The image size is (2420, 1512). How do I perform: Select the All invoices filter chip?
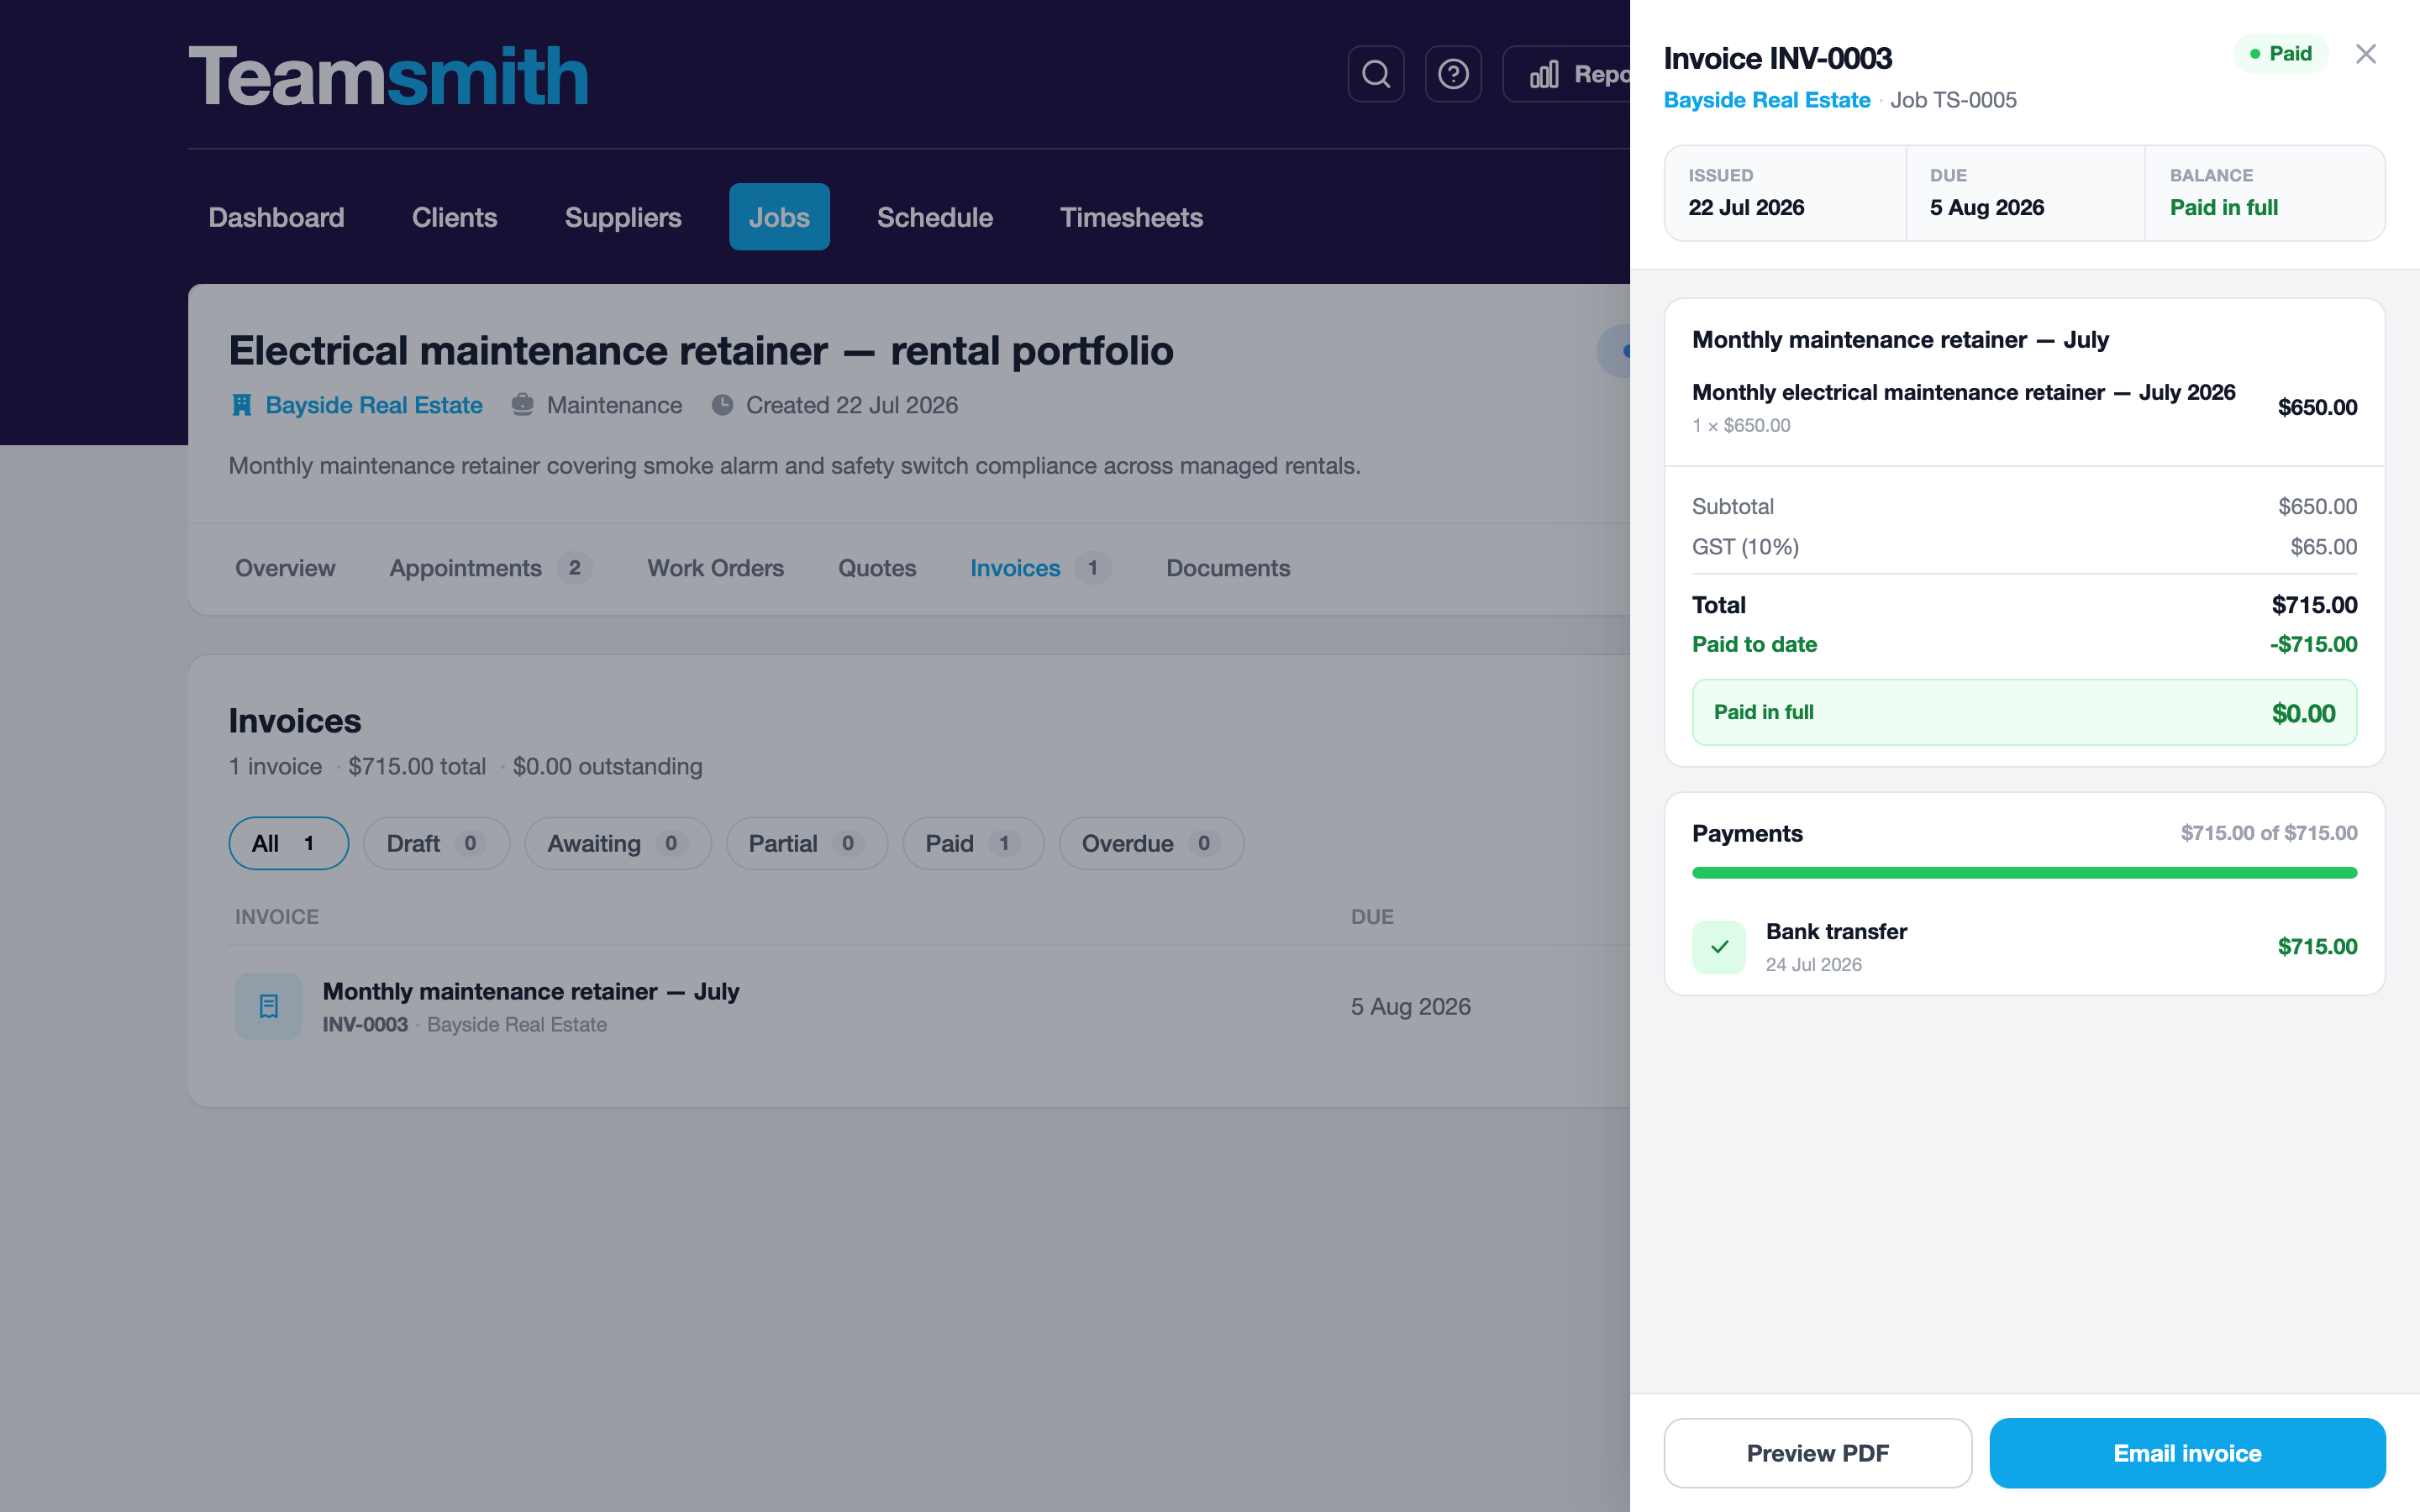click(x=288, y=843)
